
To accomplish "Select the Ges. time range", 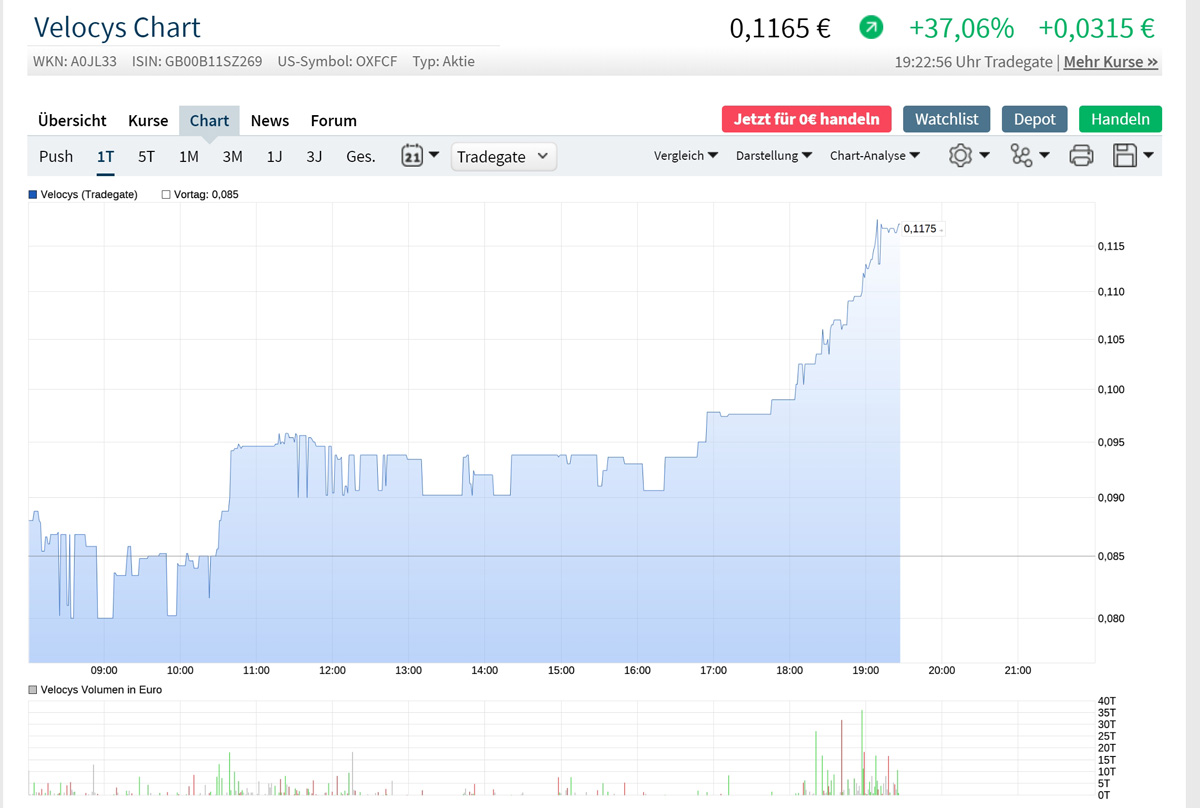I will tap(361, 156).
